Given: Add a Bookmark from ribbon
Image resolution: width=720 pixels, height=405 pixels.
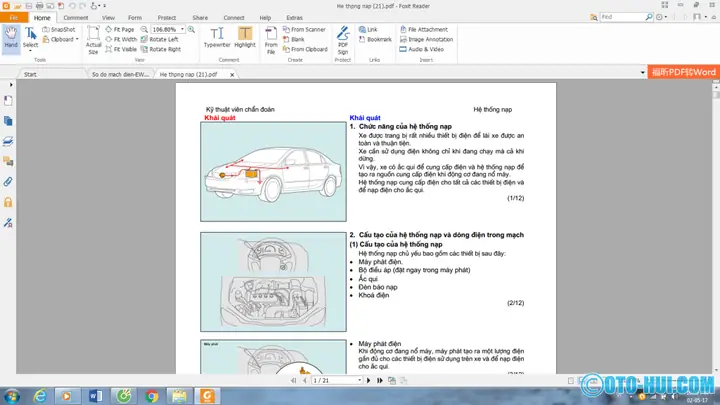Looking at the screenshot, I should pyautogui.click(x=375, y=39).
